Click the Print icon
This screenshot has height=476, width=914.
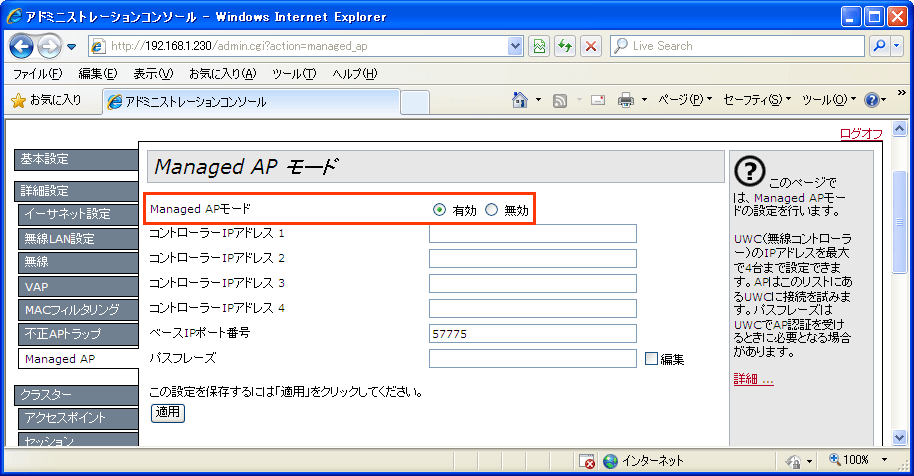(625, 101)
